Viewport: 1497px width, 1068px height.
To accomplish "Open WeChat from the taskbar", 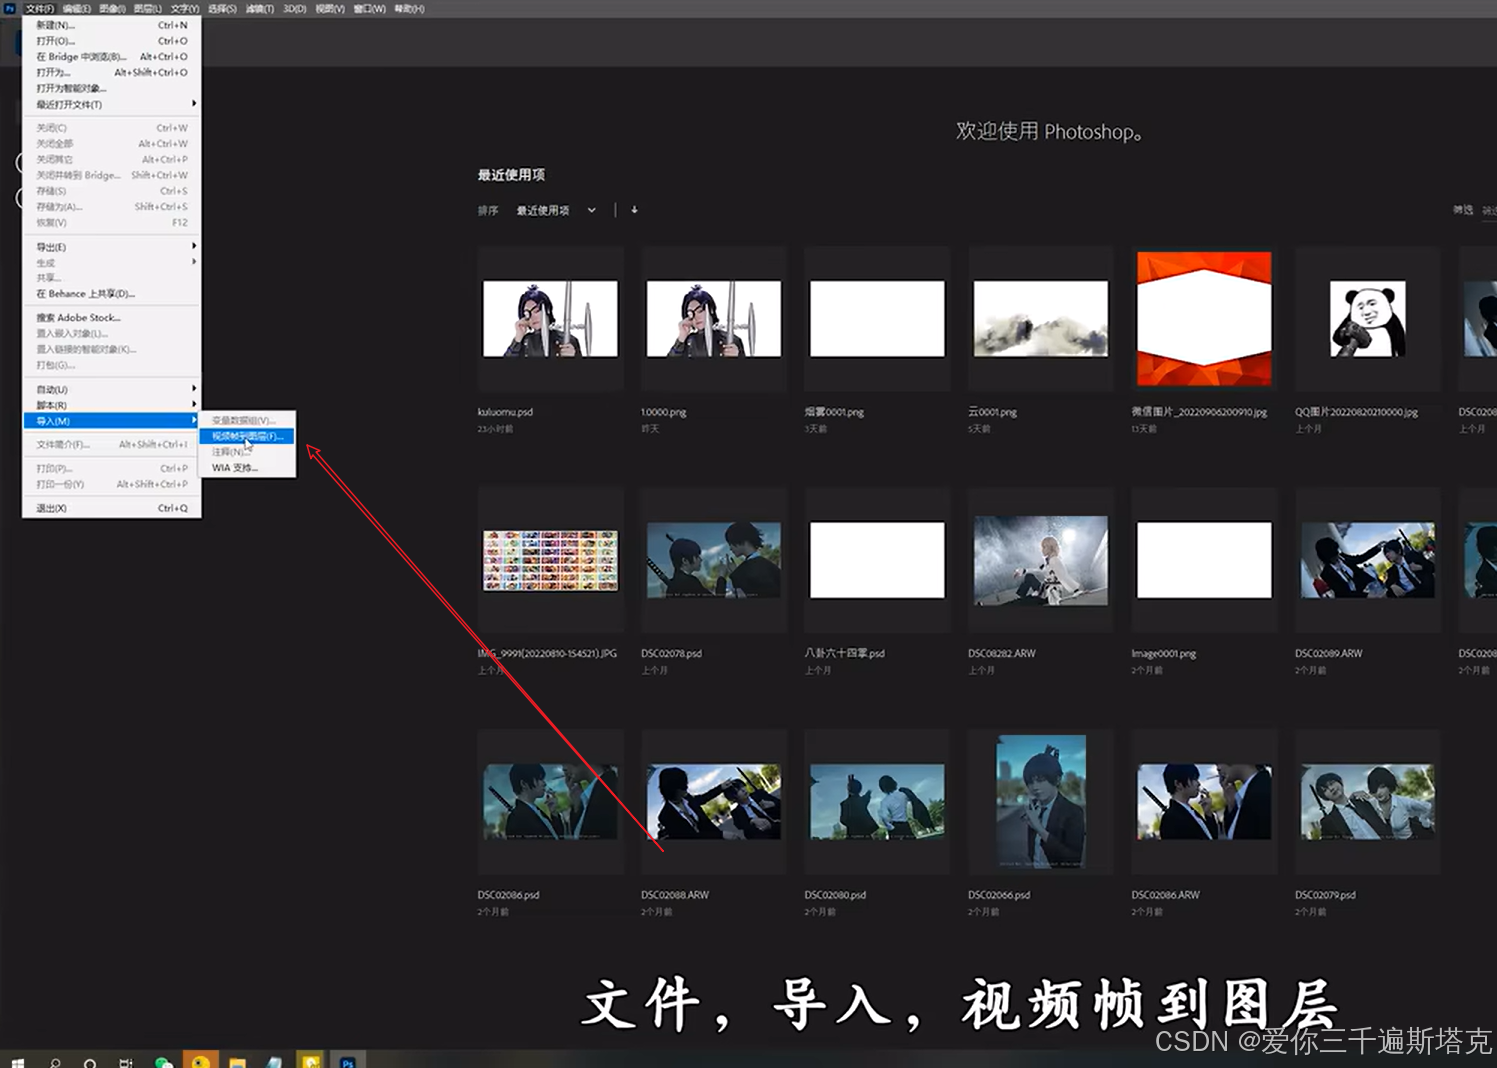I will pyautogui.click(x=163, y=1062).
